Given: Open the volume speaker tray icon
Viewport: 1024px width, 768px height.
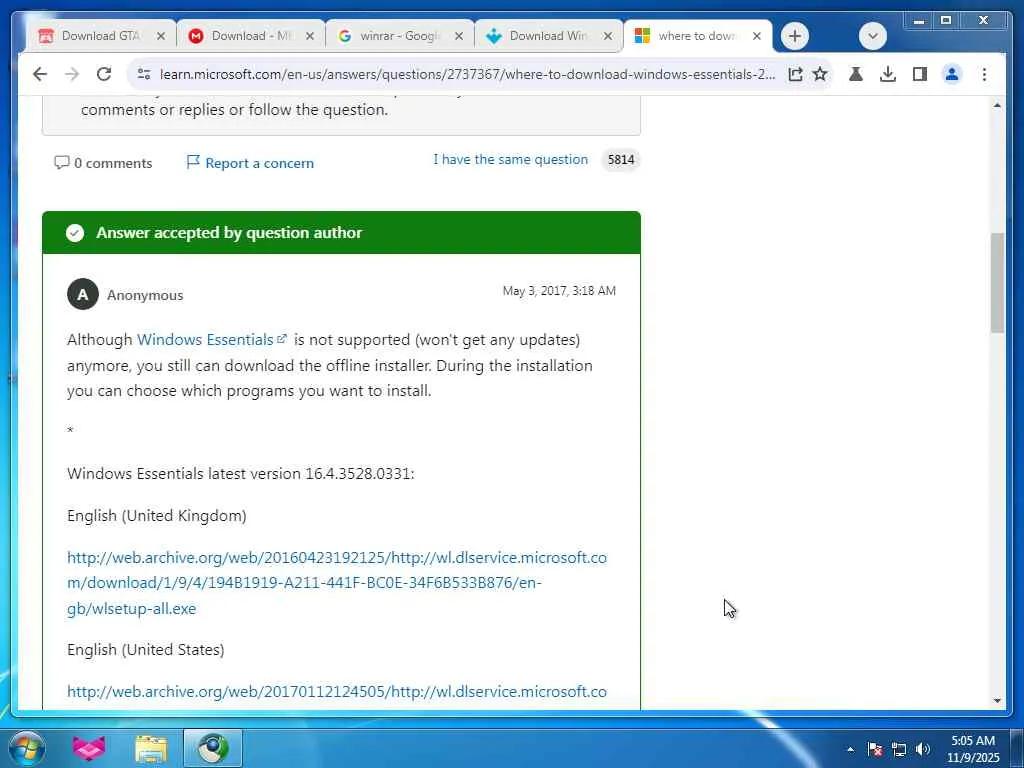Looking at the screenshot, I should coord(923,749).
